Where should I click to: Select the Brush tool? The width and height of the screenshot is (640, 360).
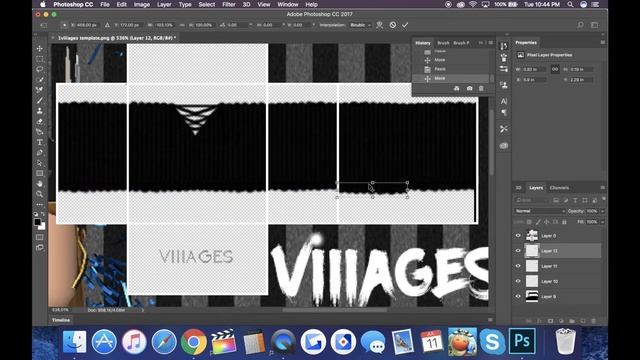(40, 100)
